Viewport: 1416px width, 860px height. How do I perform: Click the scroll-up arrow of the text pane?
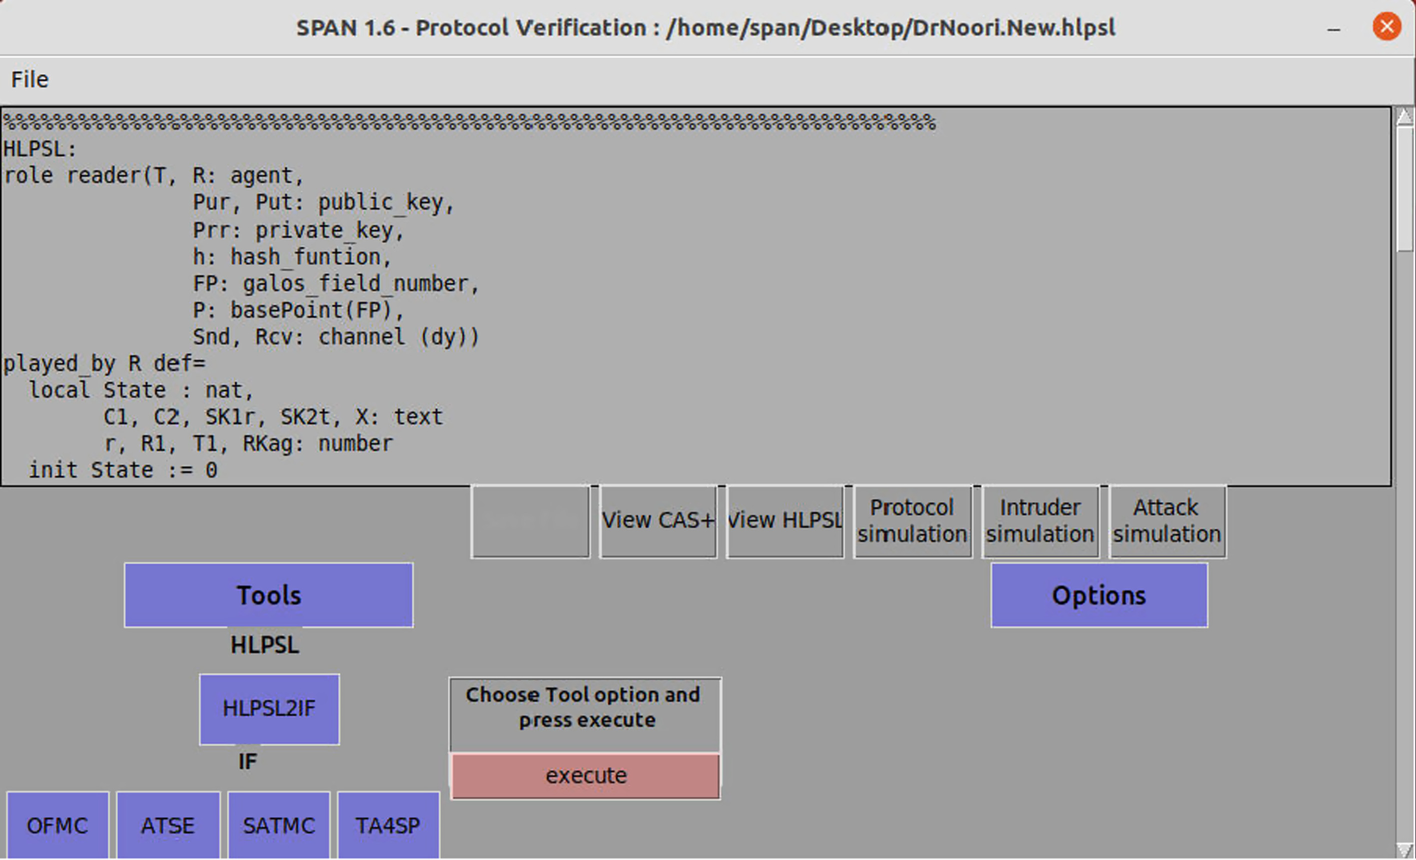point(1404,116)
